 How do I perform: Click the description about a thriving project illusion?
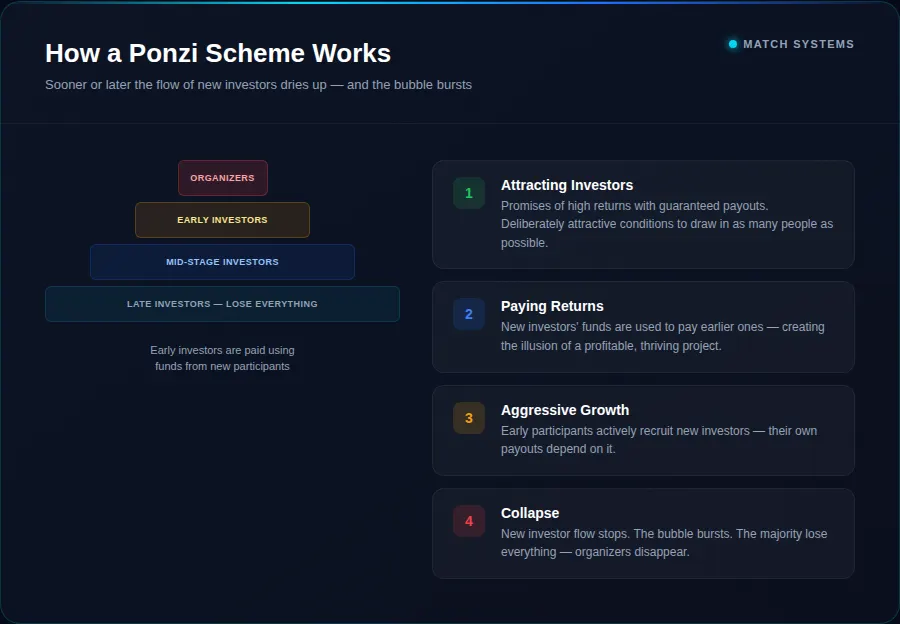[x=662, y=336]
